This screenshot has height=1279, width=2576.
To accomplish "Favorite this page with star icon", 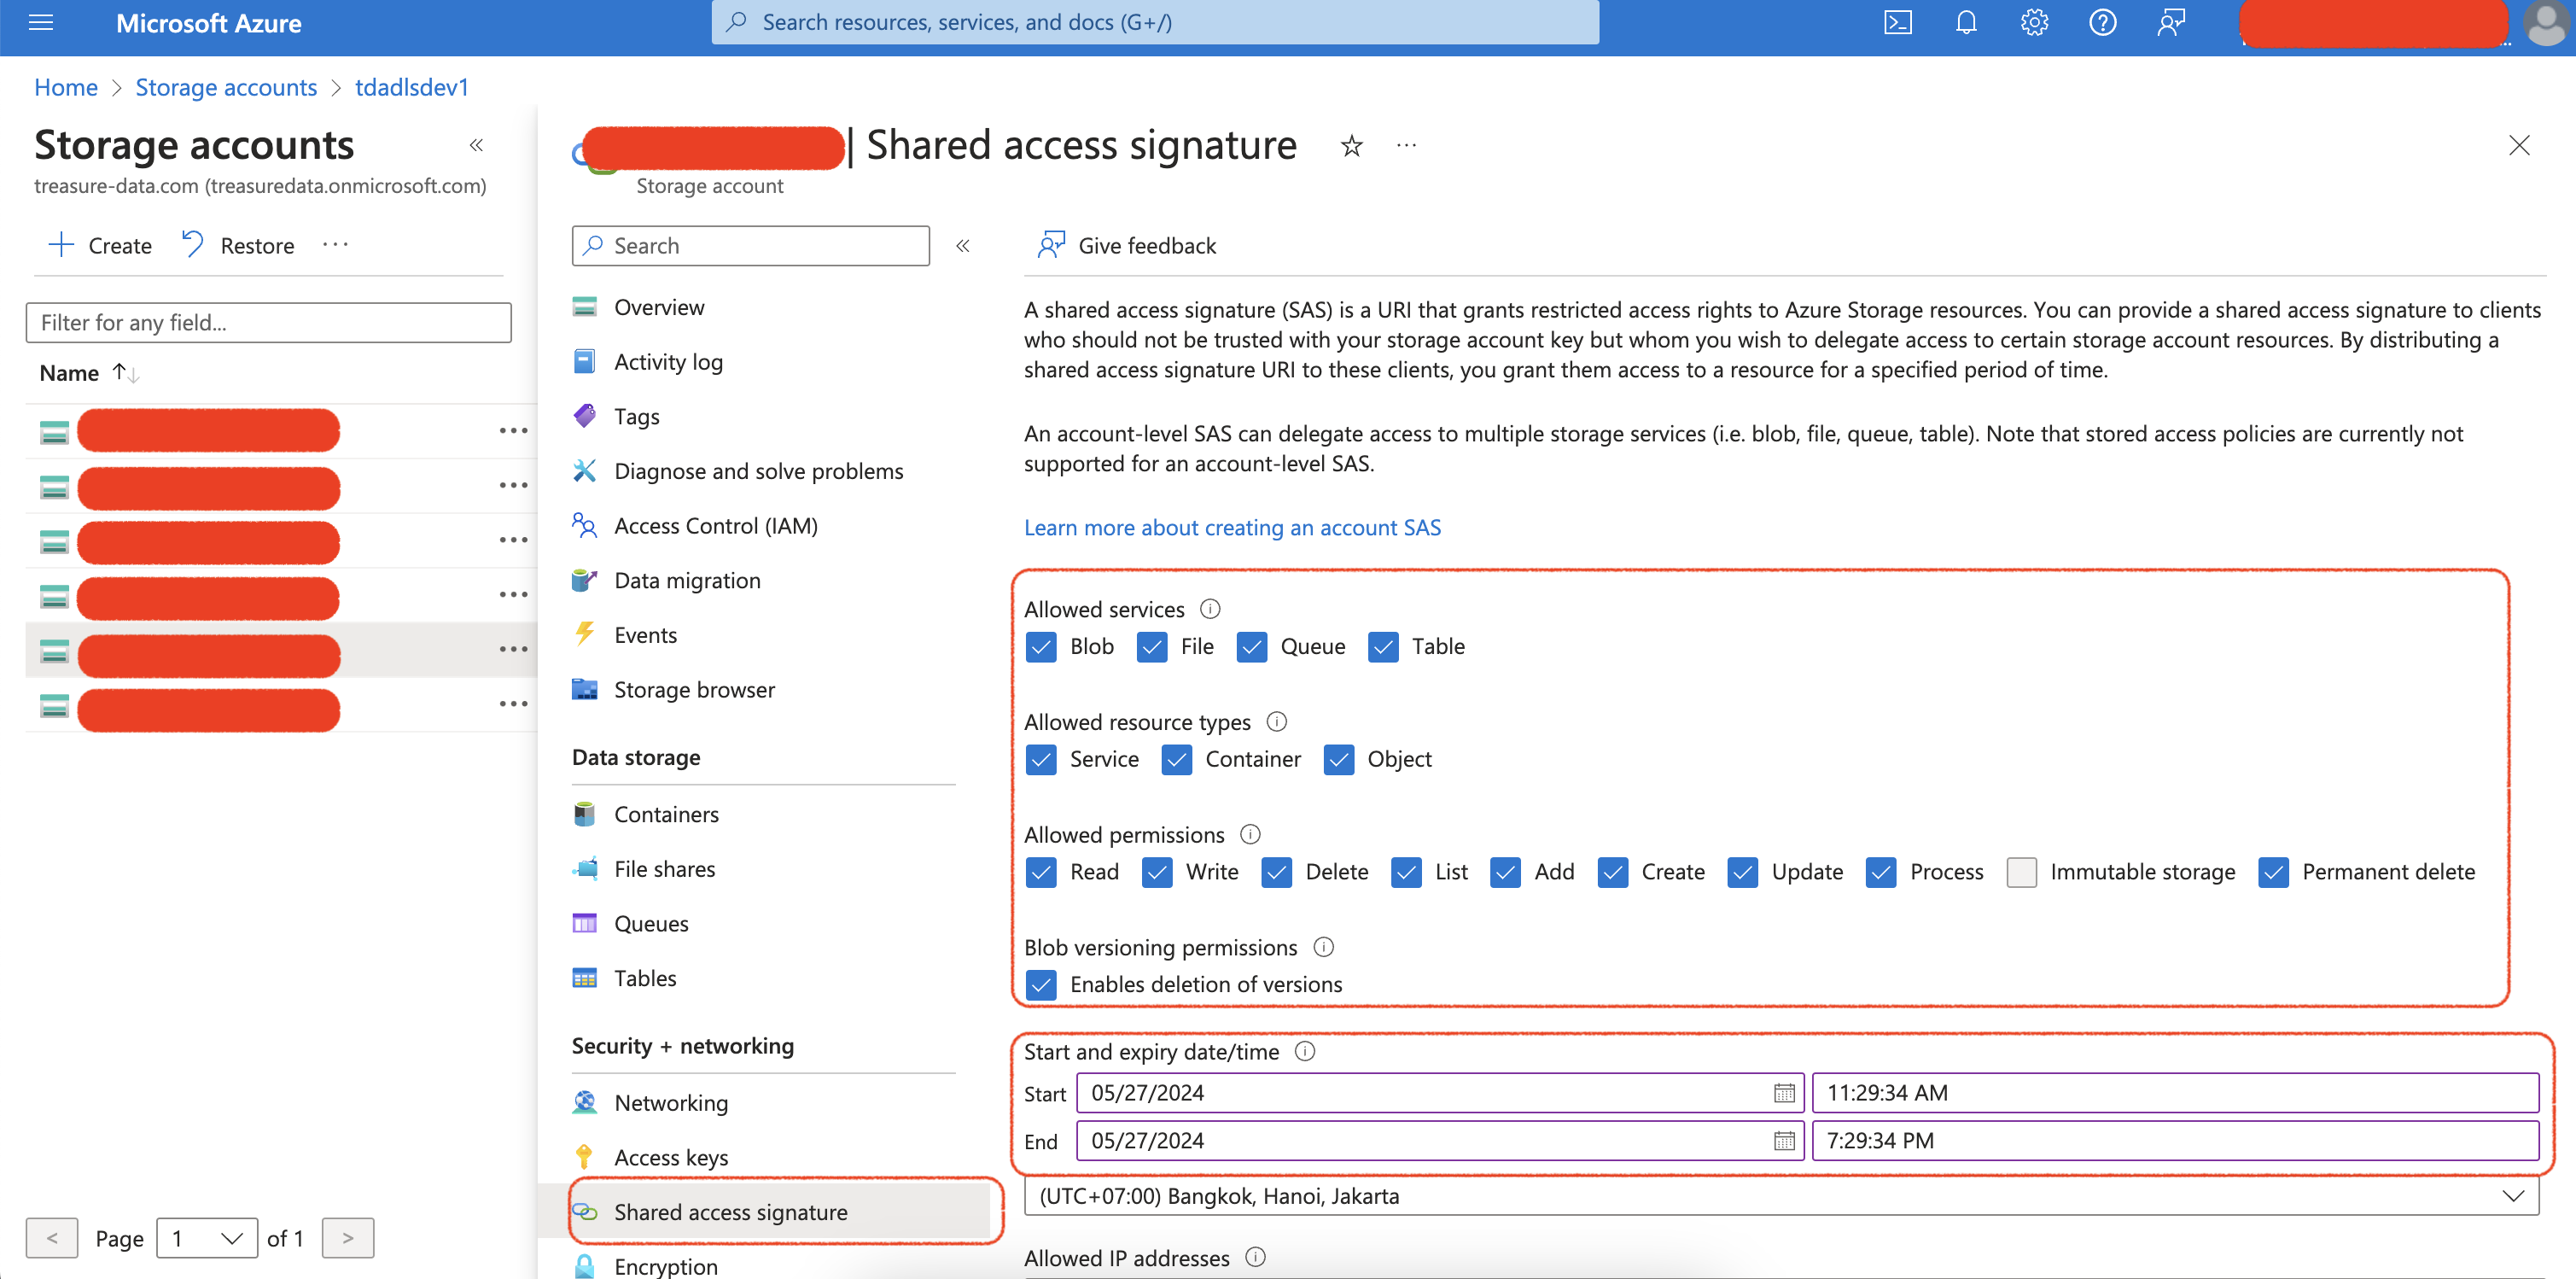I will 1351,146.
